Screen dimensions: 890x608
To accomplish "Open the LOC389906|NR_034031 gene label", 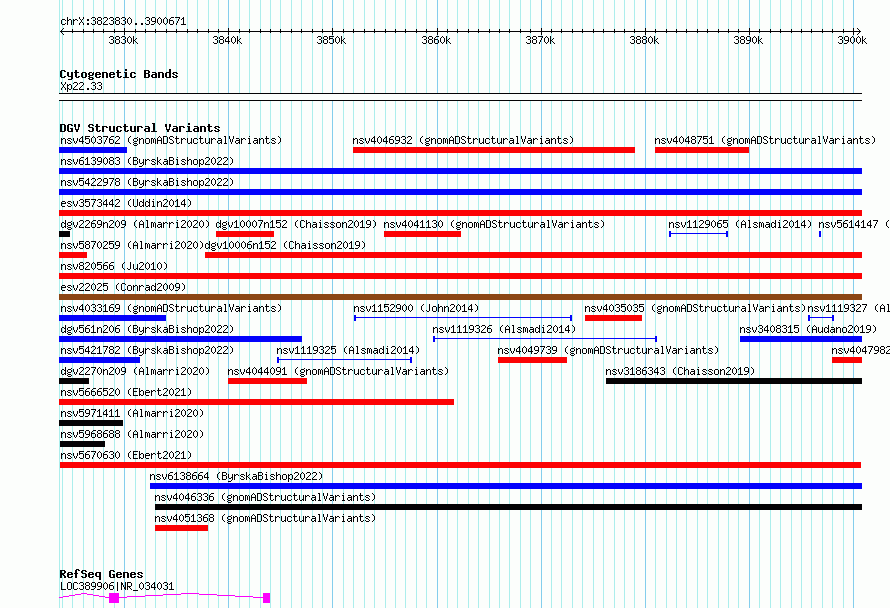I will 117,586.
